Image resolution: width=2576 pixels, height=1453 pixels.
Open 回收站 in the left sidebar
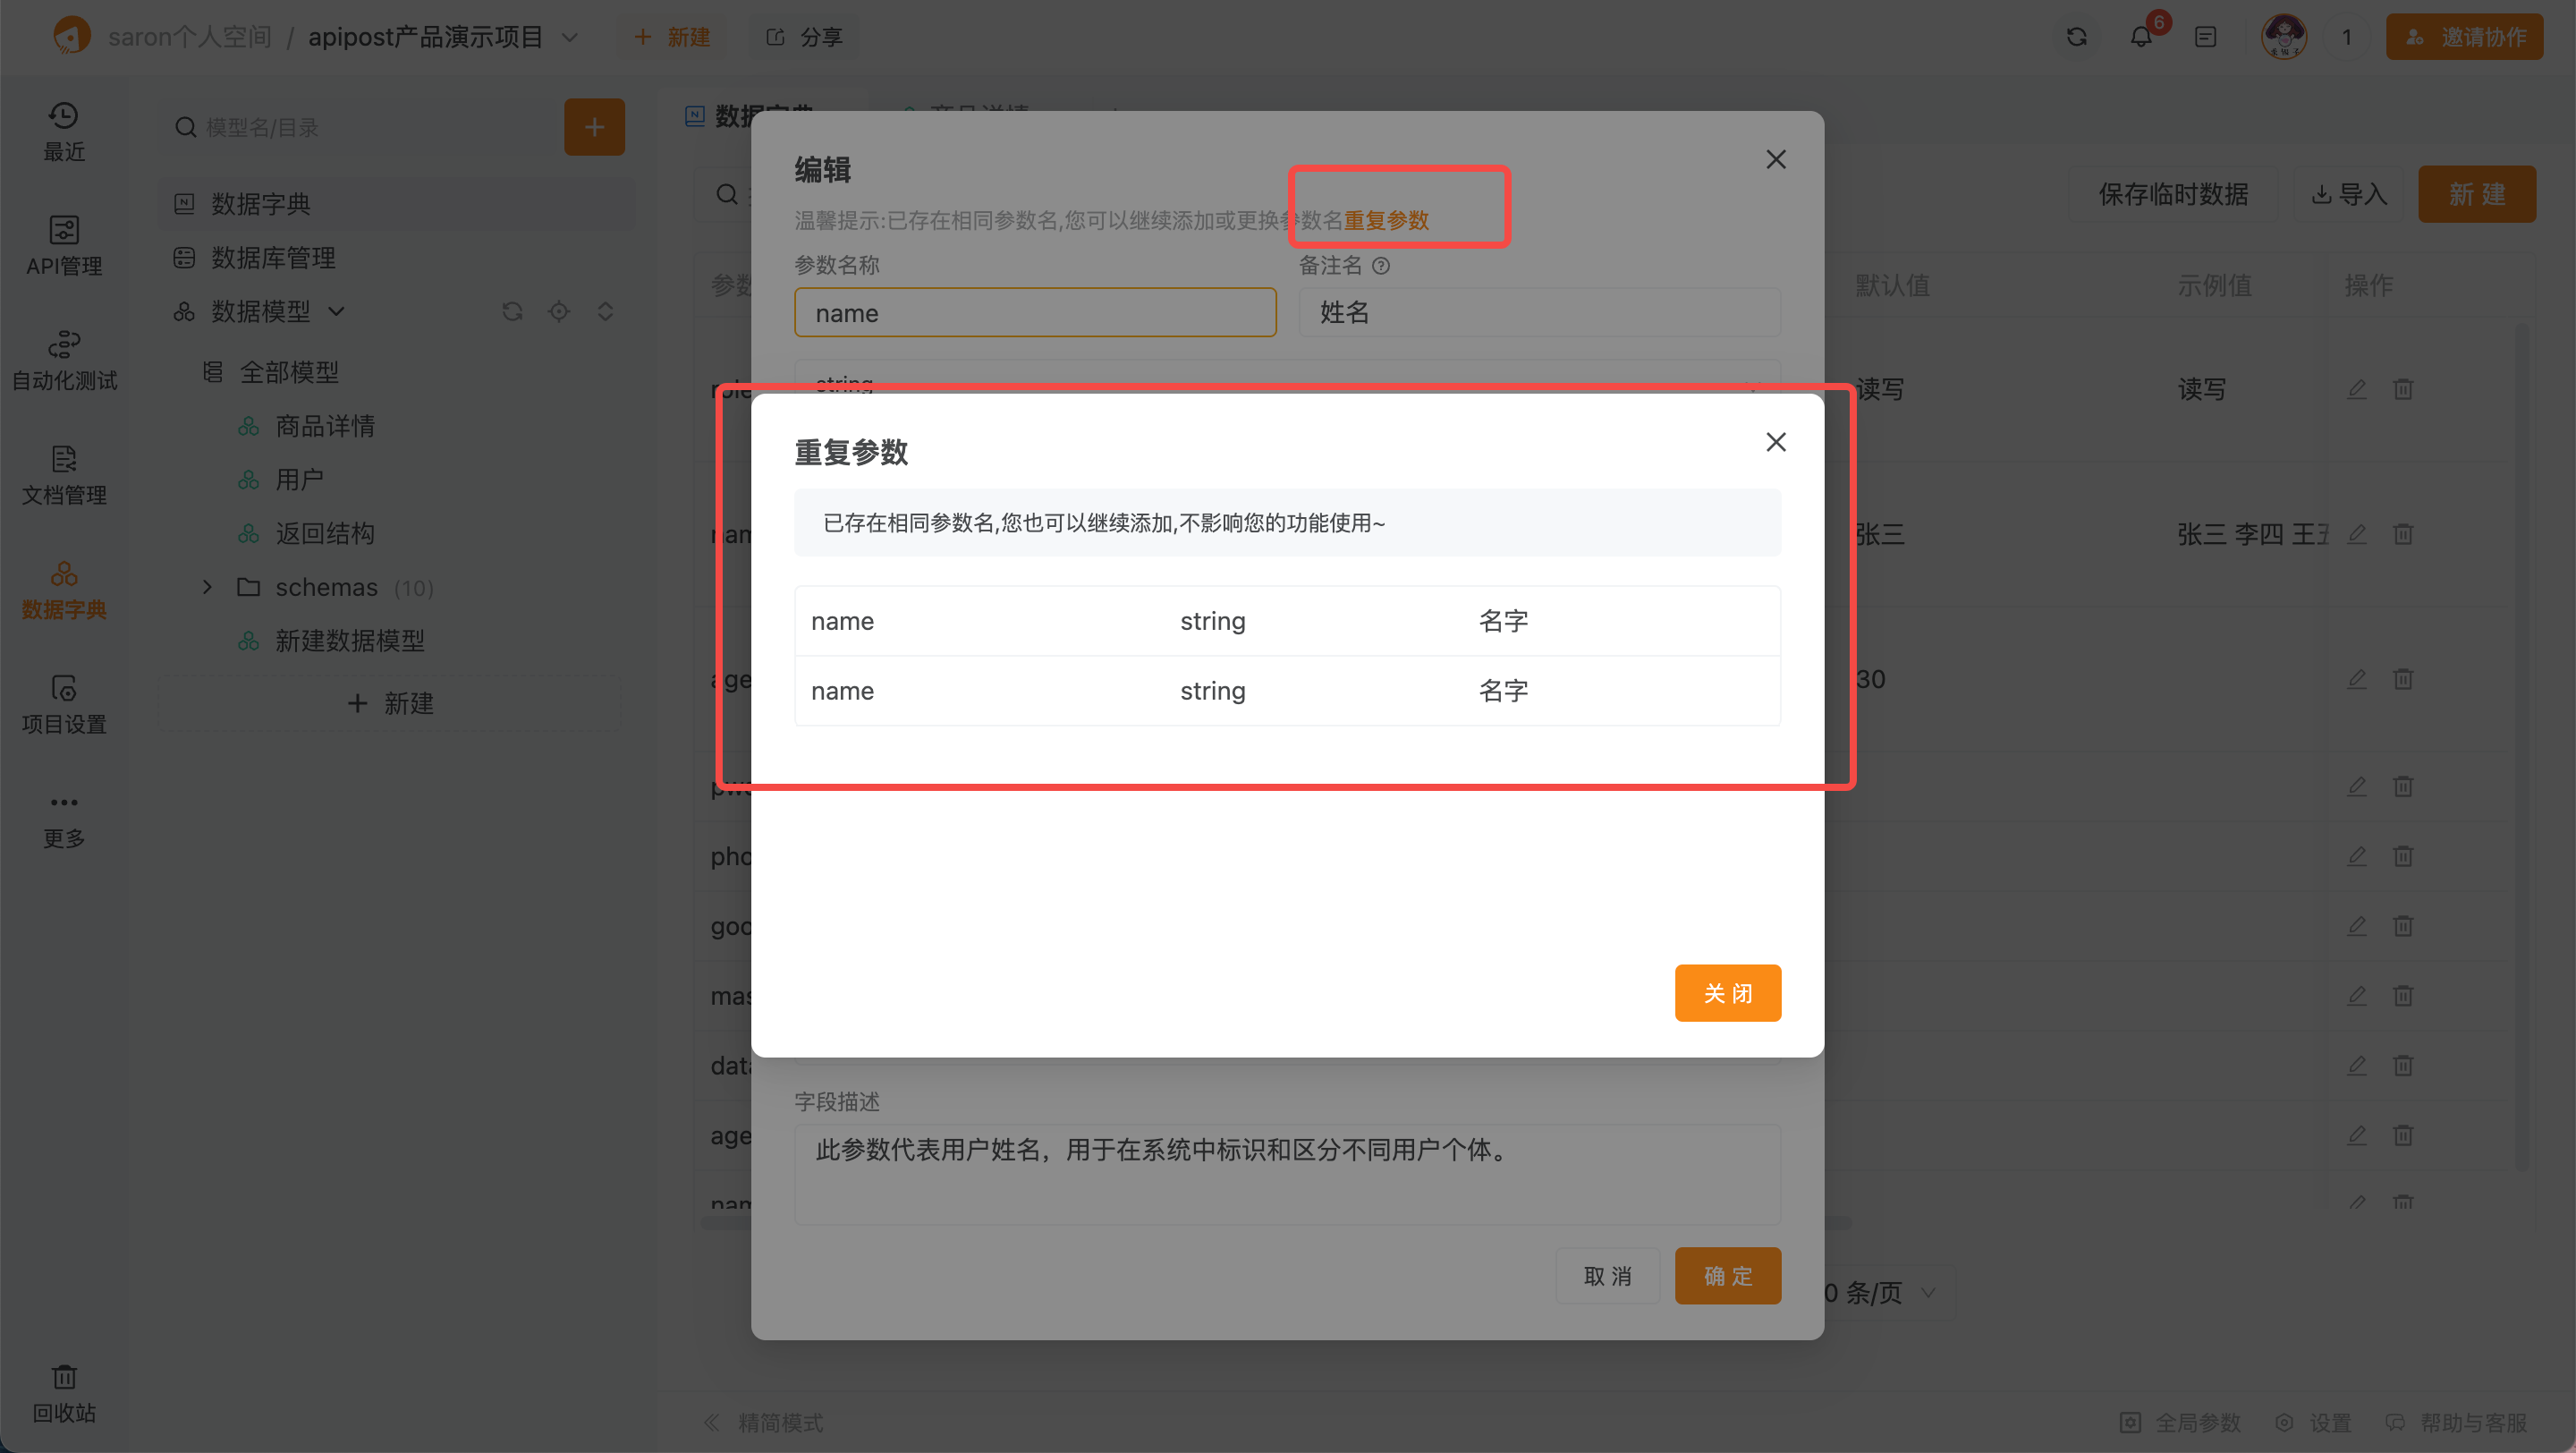(64, 1393)
